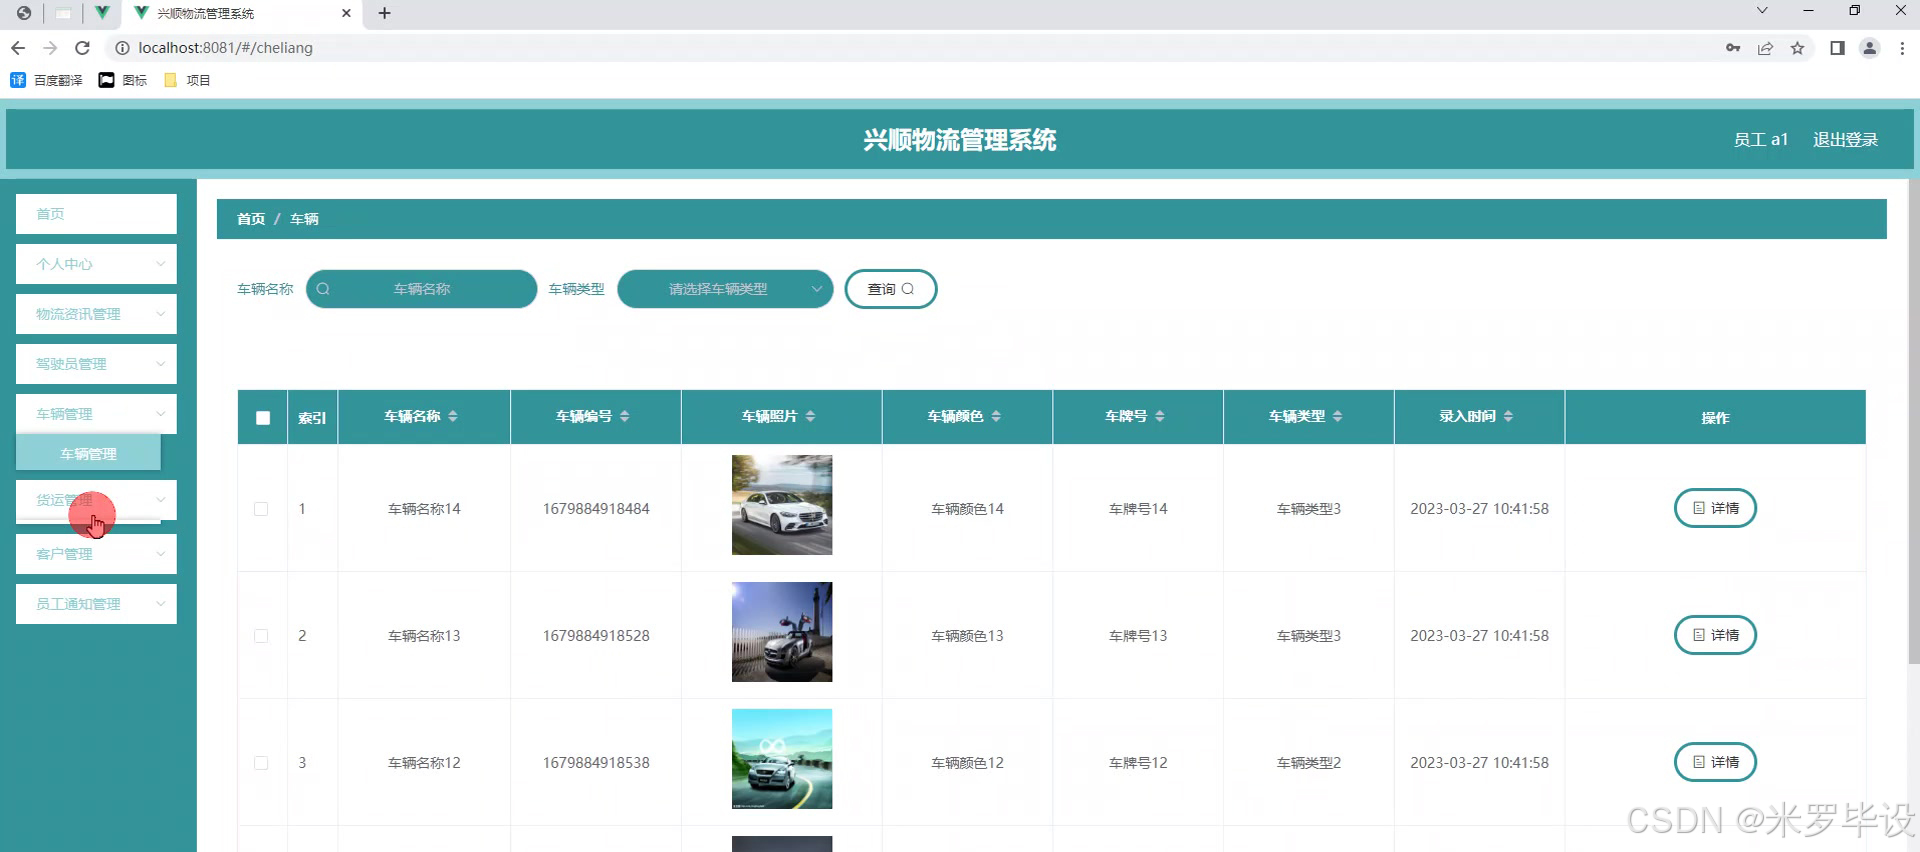This screenshot has height=852, width=1920.
Task: Expand the 物流资讯管理 sidebar menu
Action: pyautogui.click(x=96, y=314)
